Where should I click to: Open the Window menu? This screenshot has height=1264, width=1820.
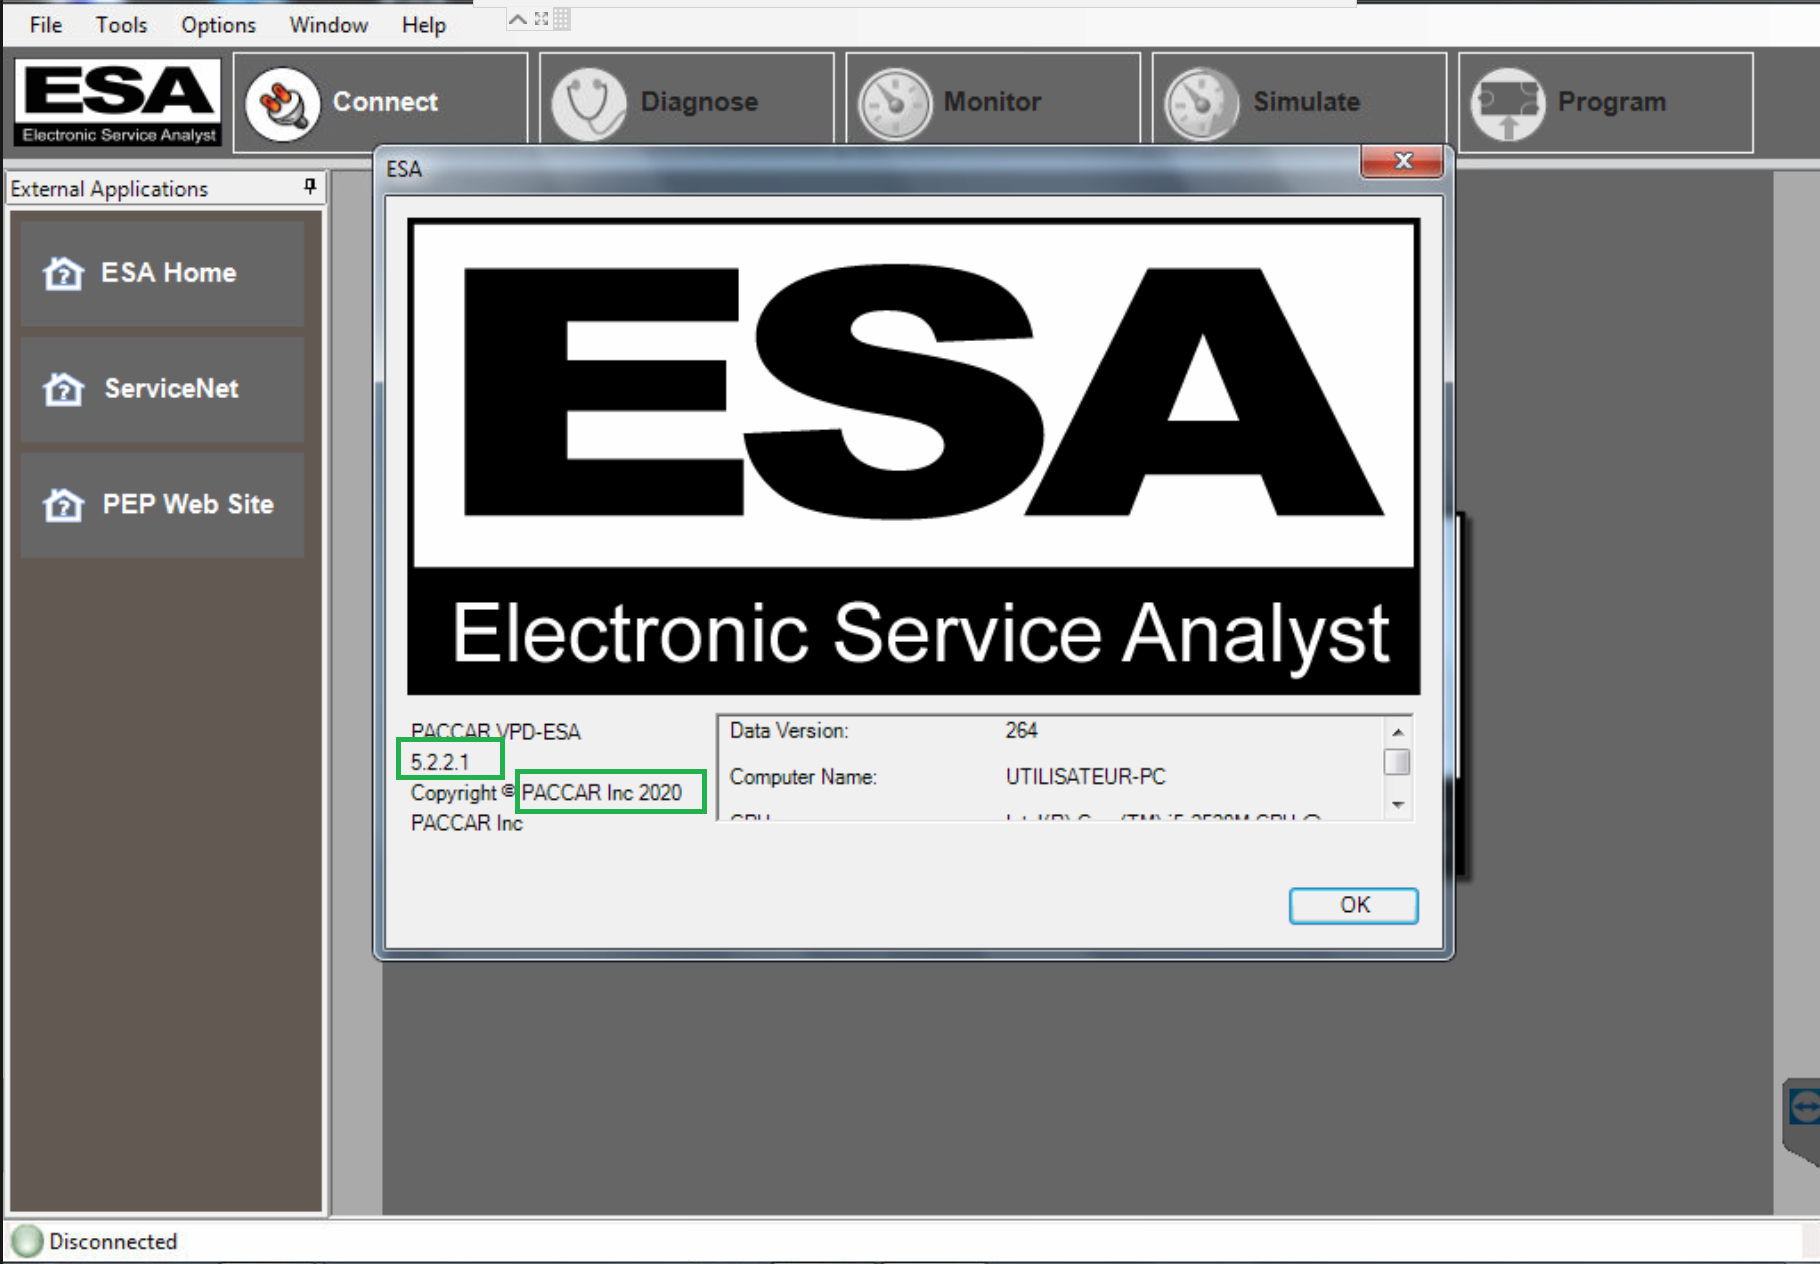click(x=328, y=25)
